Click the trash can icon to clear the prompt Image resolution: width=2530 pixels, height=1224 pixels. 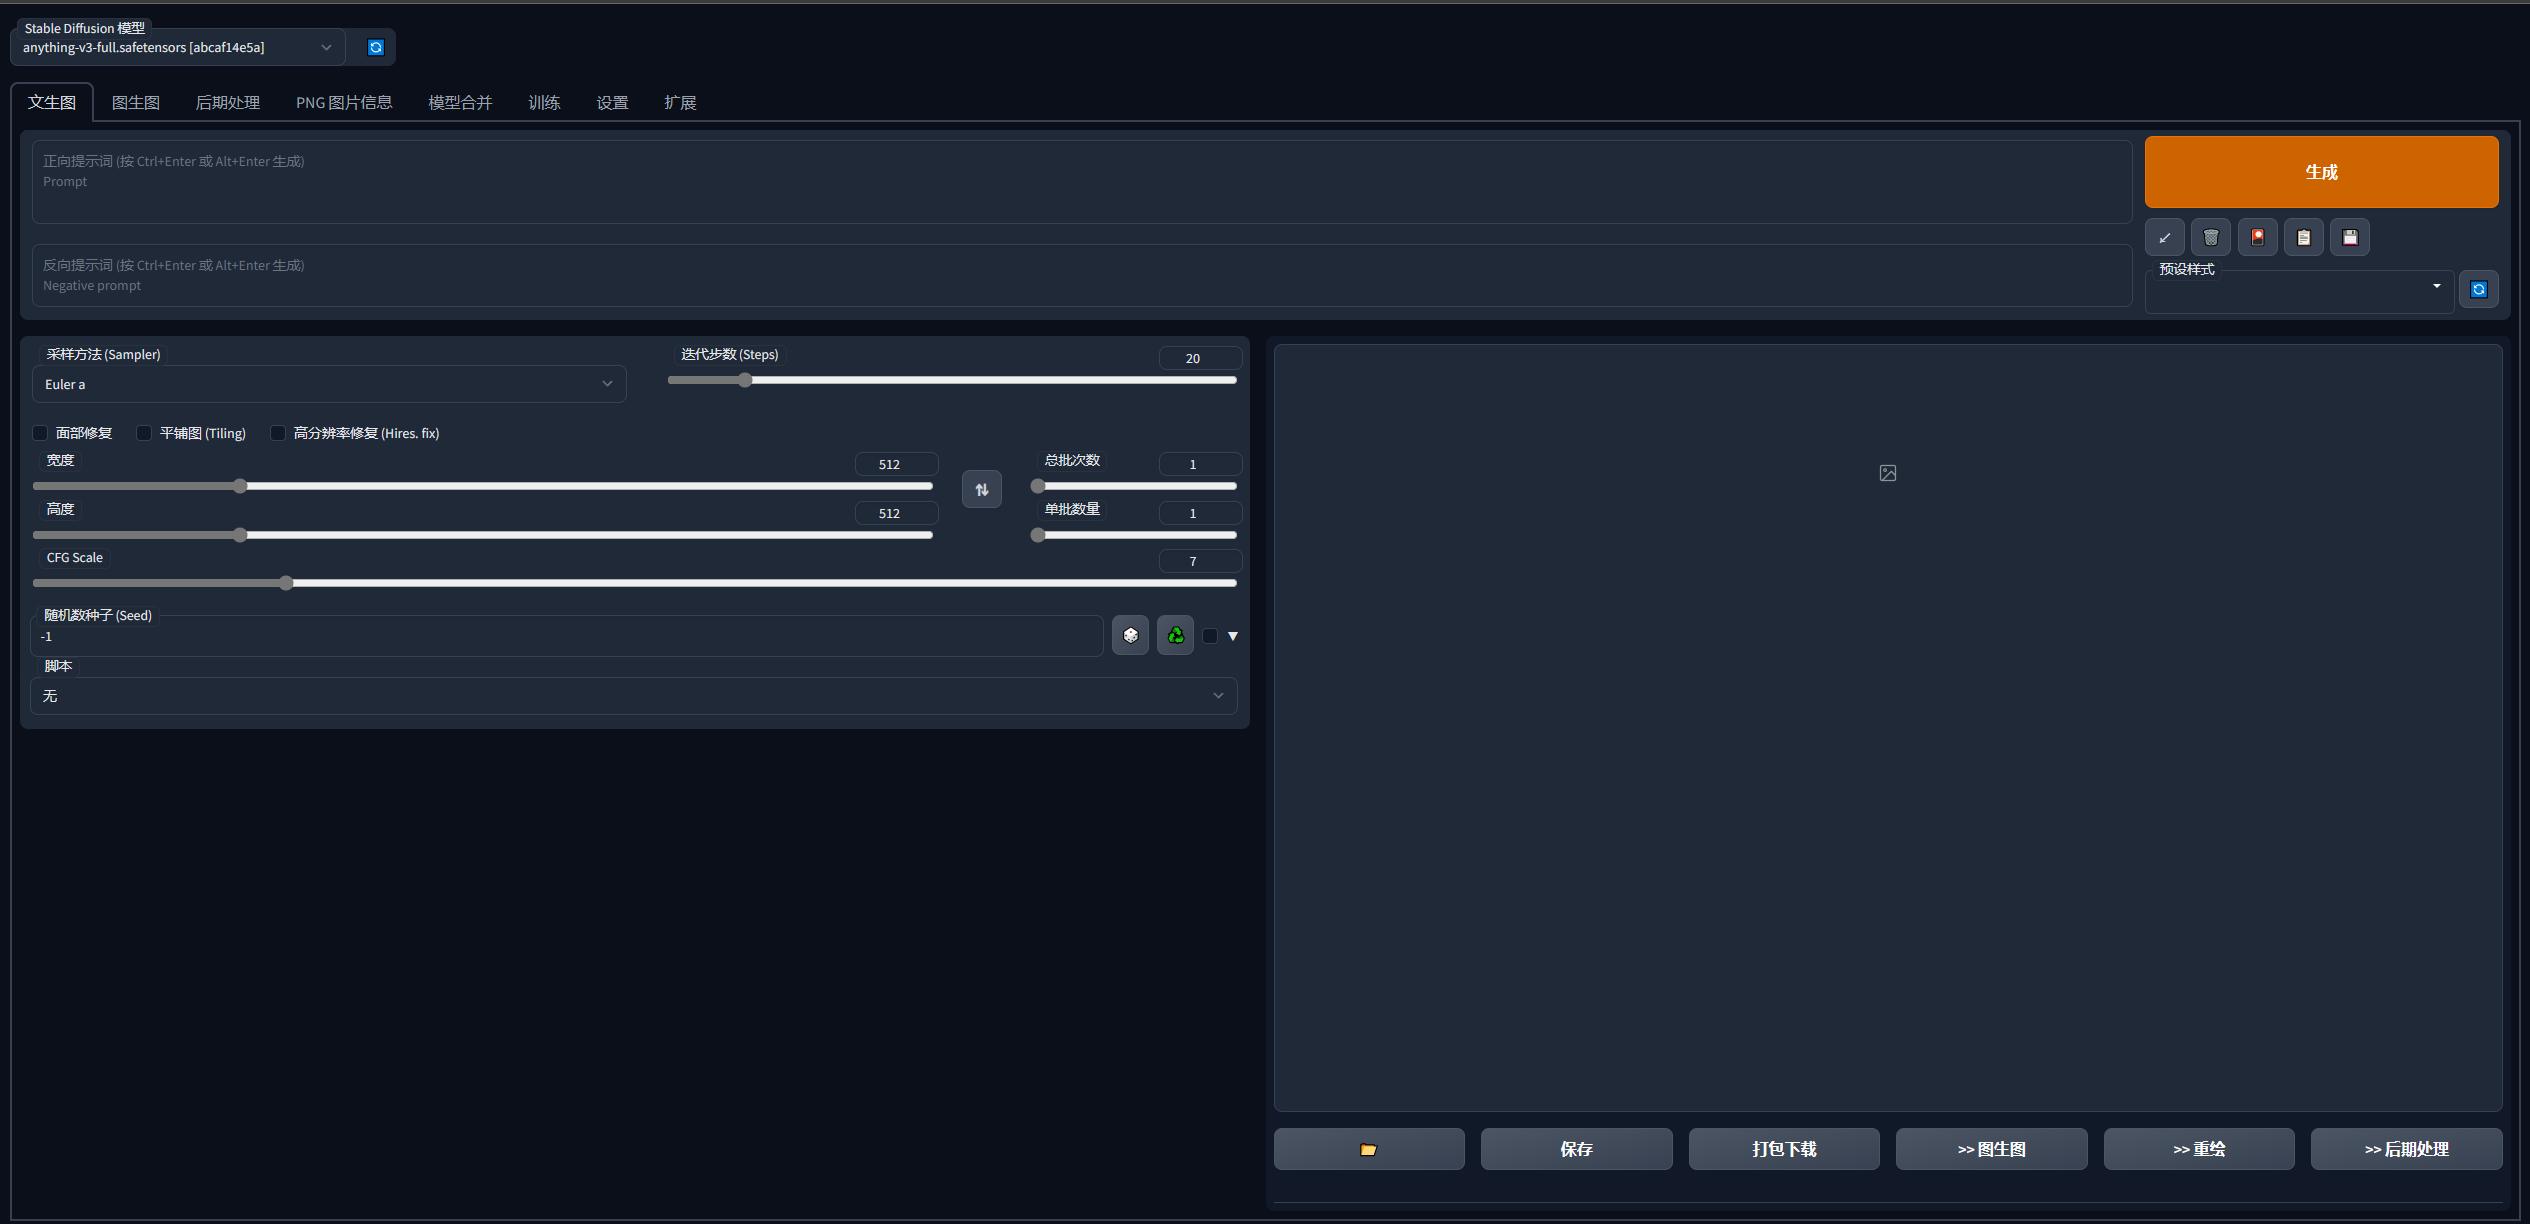pyautogui.click(x=2210, y=237)
